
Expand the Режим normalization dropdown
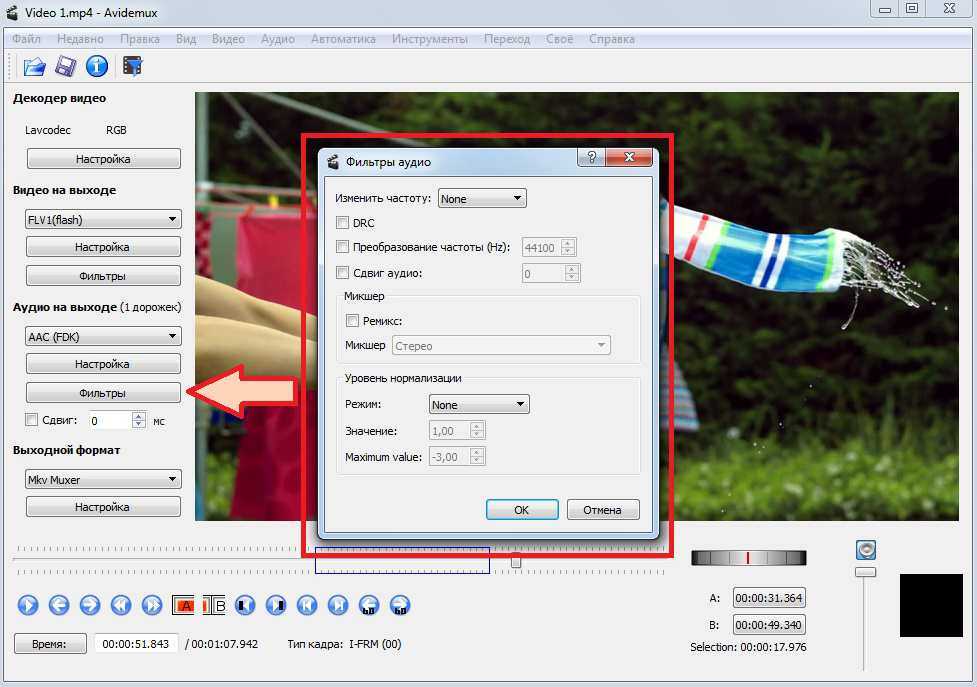click(x=479, y=405)
